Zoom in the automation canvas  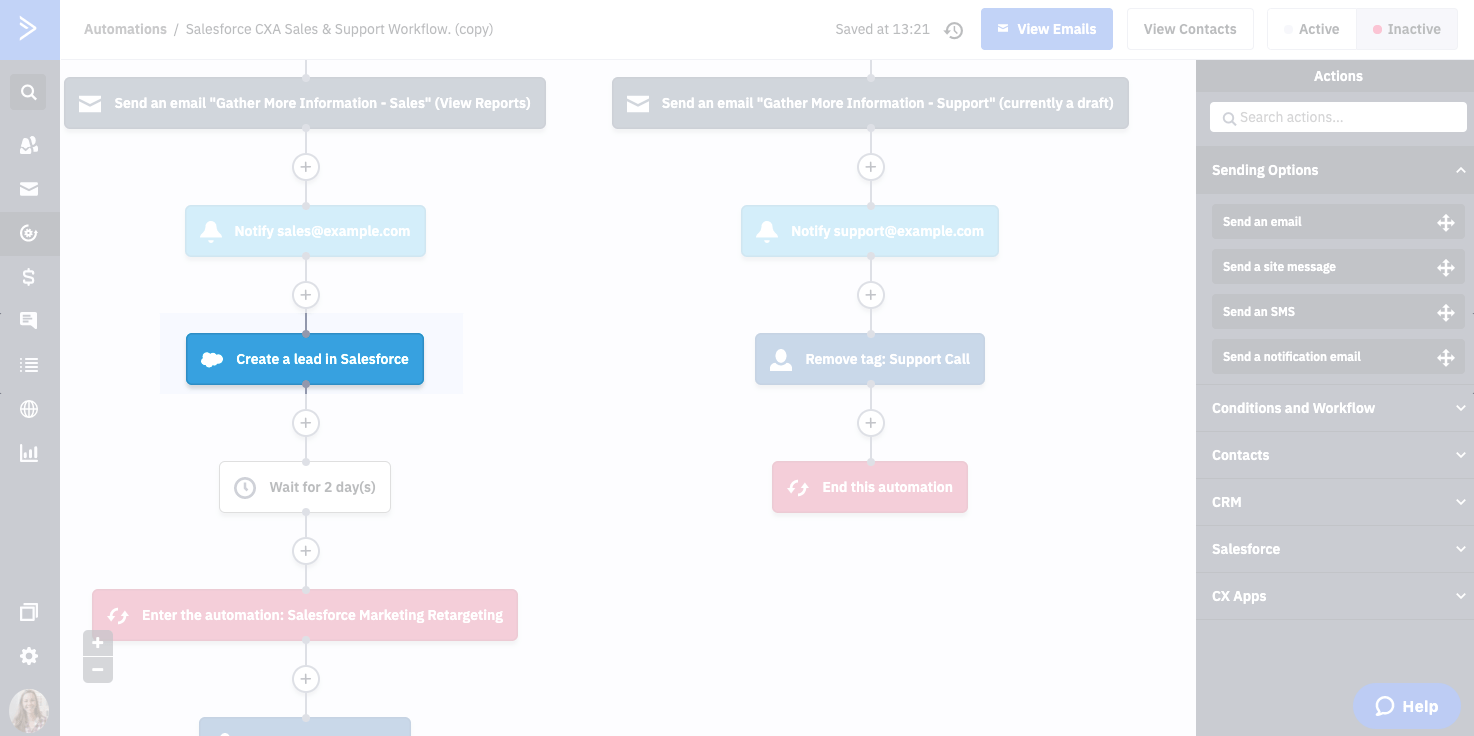[x=98, y=643]
